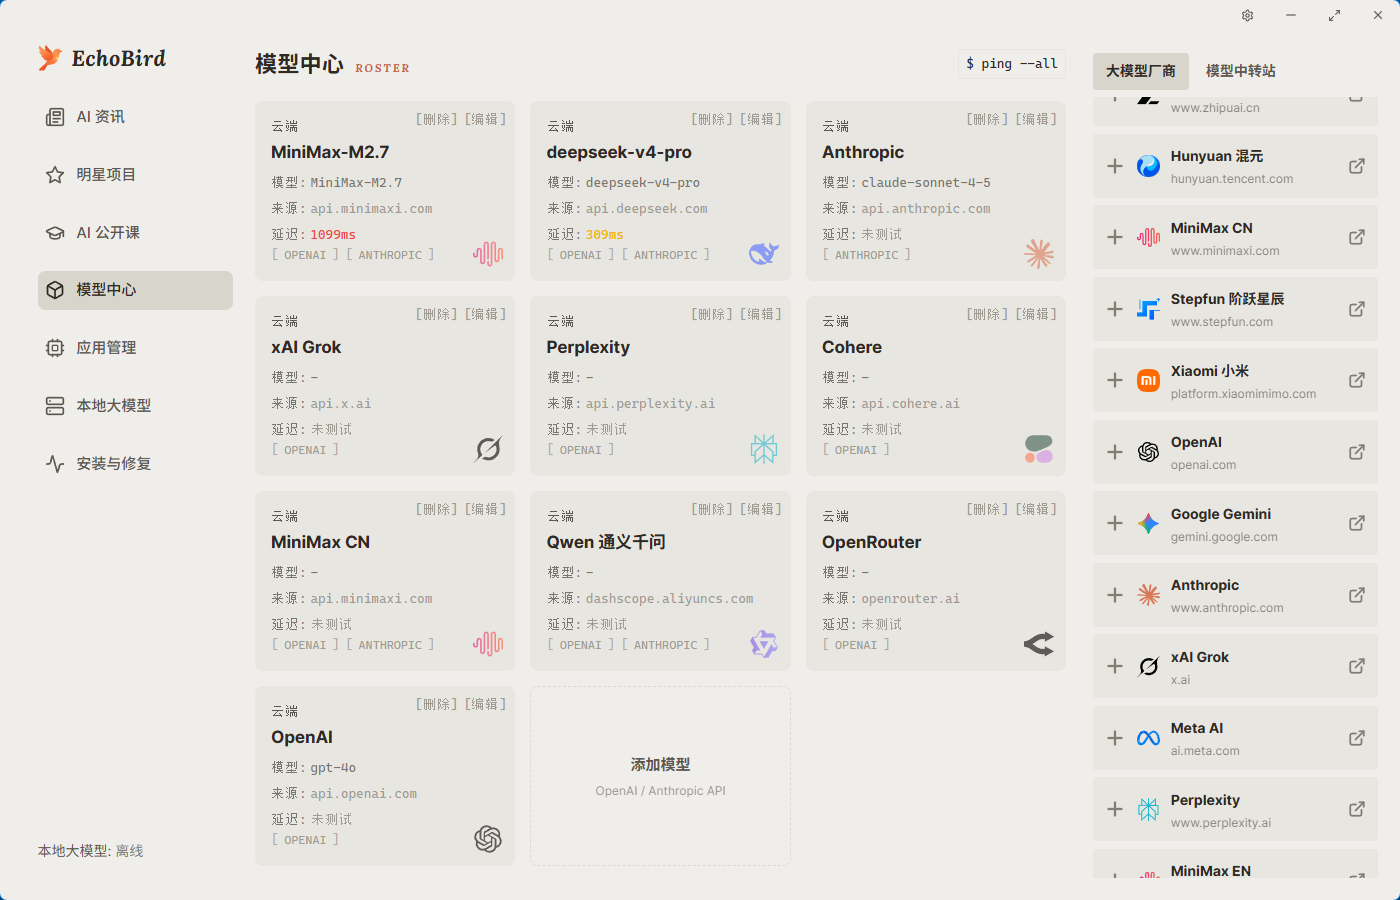Click the 明星项目 star icon
This screenshot has height=900, width=1400.
click(x=55, y=175)
